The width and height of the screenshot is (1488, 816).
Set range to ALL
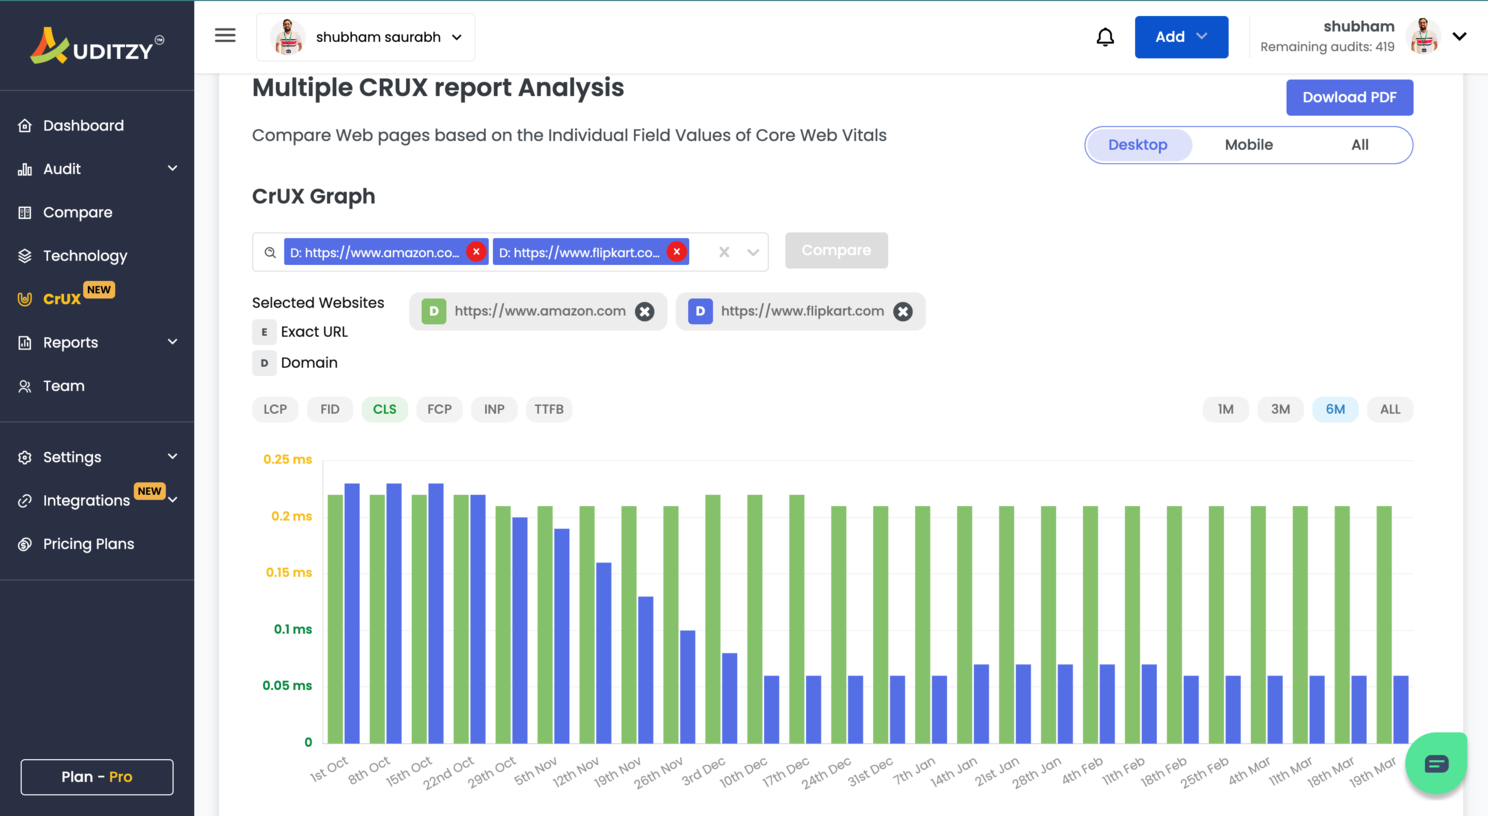click(x=1390, y=409)
